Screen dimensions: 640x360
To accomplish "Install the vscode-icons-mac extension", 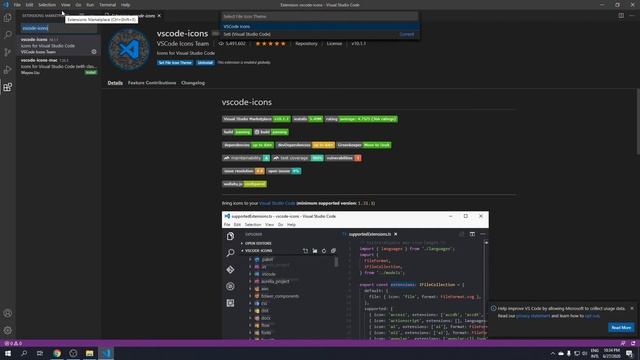I will [x=91, y=72].
